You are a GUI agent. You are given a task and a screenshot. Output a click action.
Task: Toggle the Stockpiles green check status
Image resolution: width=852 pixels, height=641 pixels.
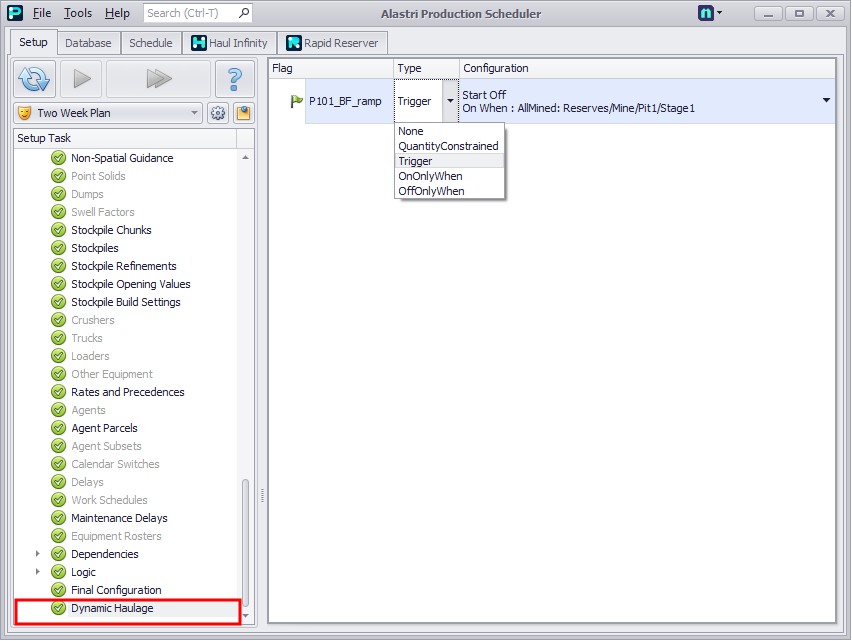[58, 248]
